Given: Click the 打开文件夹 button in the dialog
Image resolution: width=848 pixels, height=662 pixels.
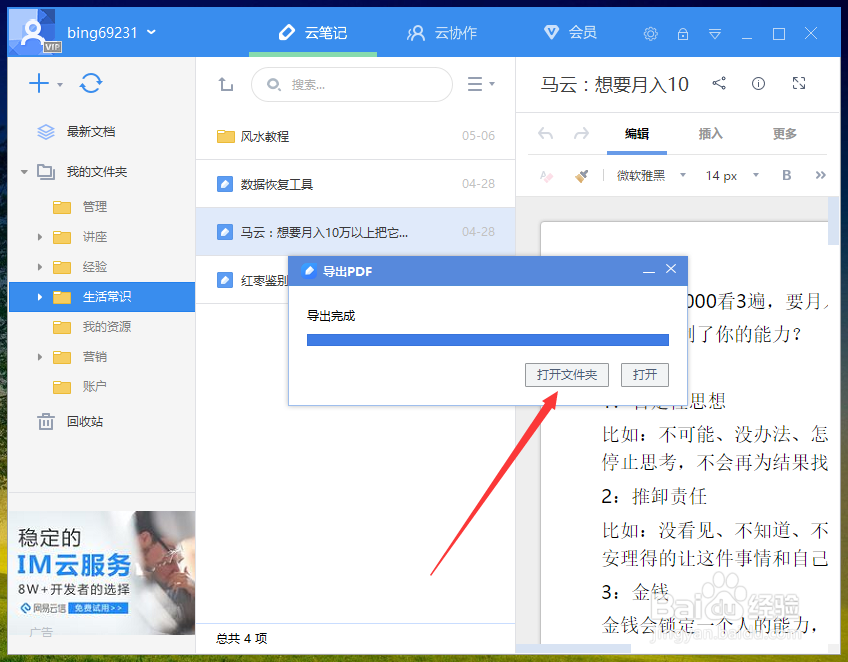Looking at the screenshot, I should [x=566, y=375].
